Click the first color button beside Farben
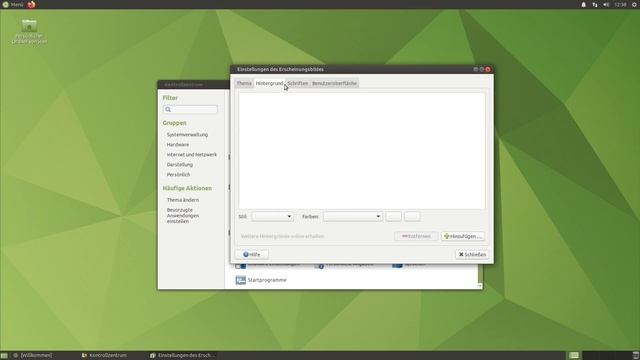640x360 pixels. 393,216
